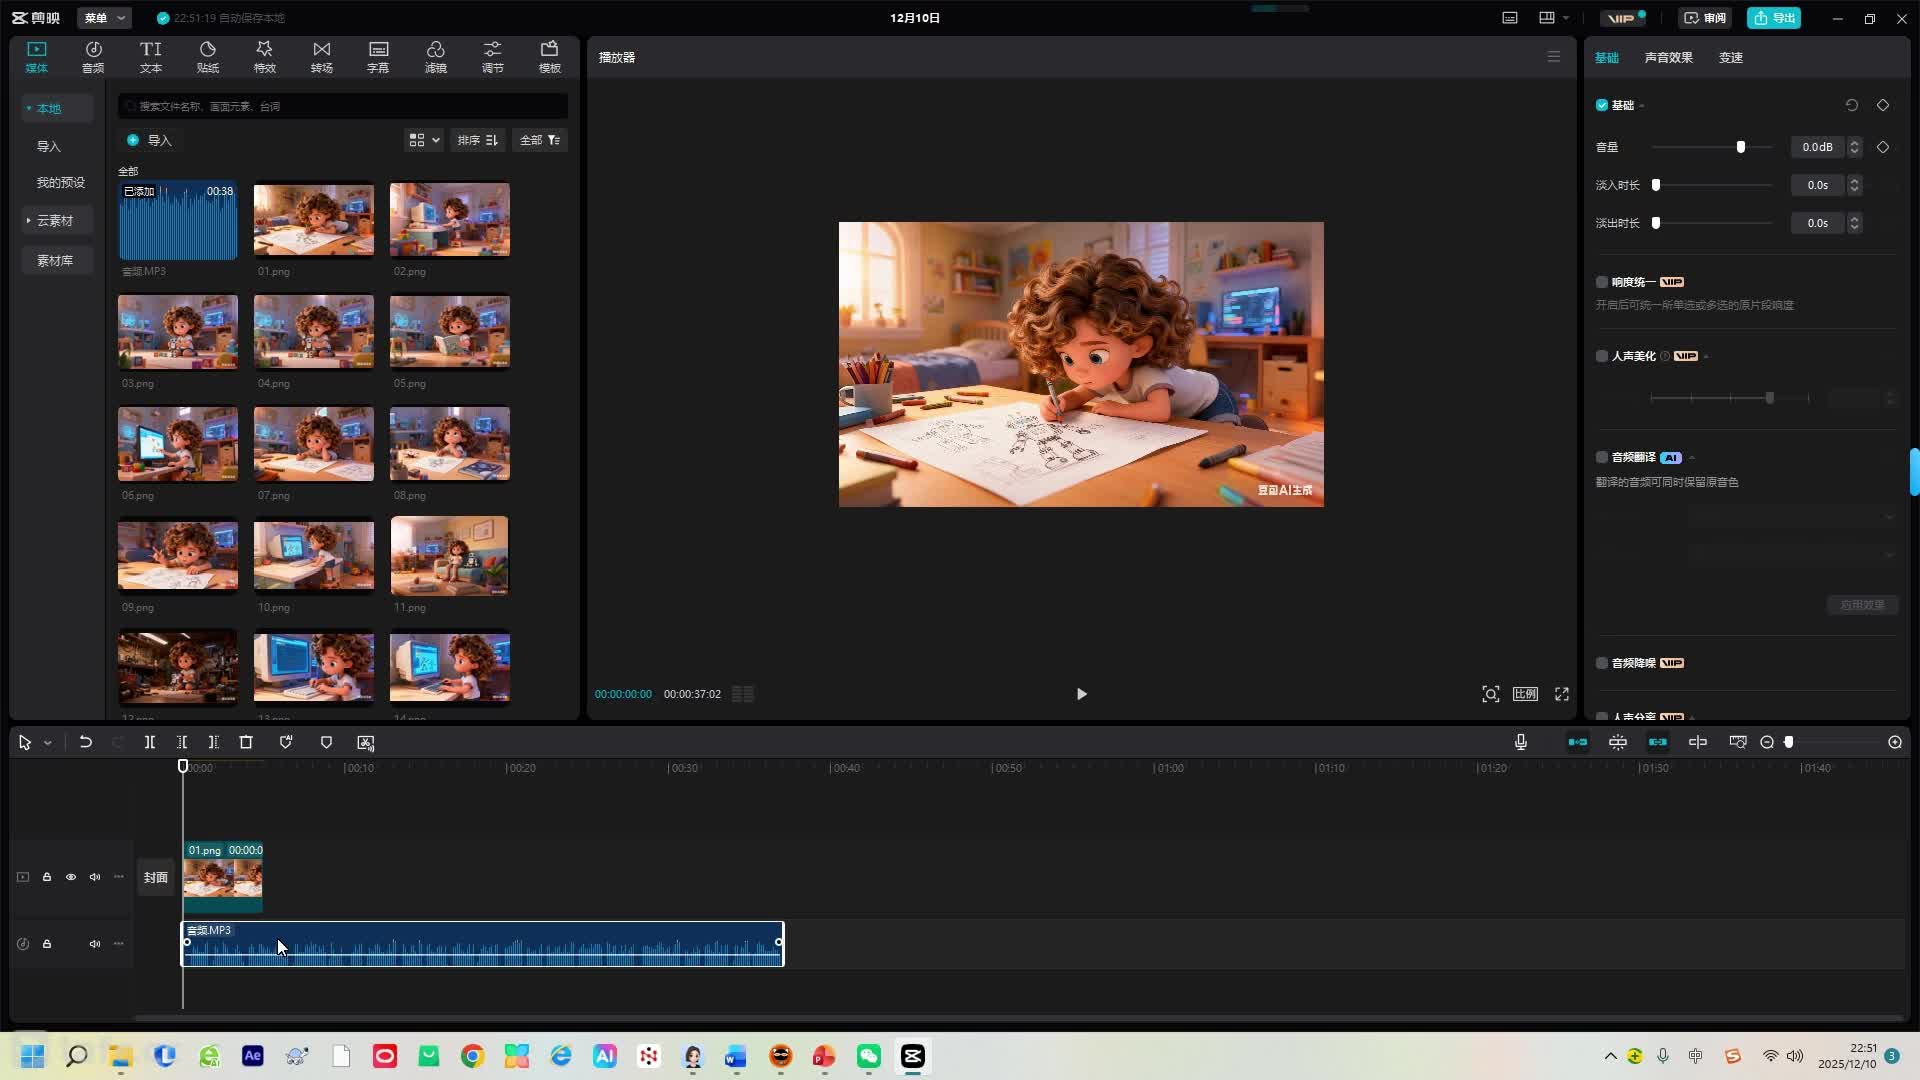Click the 音量 volume slider handle
Viewport: 1920px width, 1080px height.
click(x=1741, y=147)
